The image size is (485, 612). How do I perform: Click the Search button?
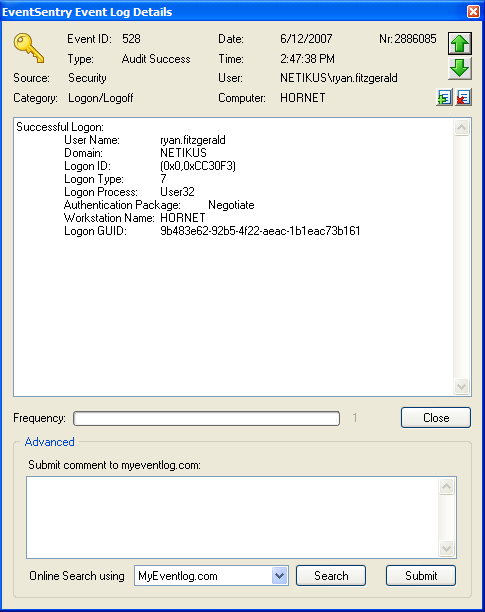click(x=331, y=576)
